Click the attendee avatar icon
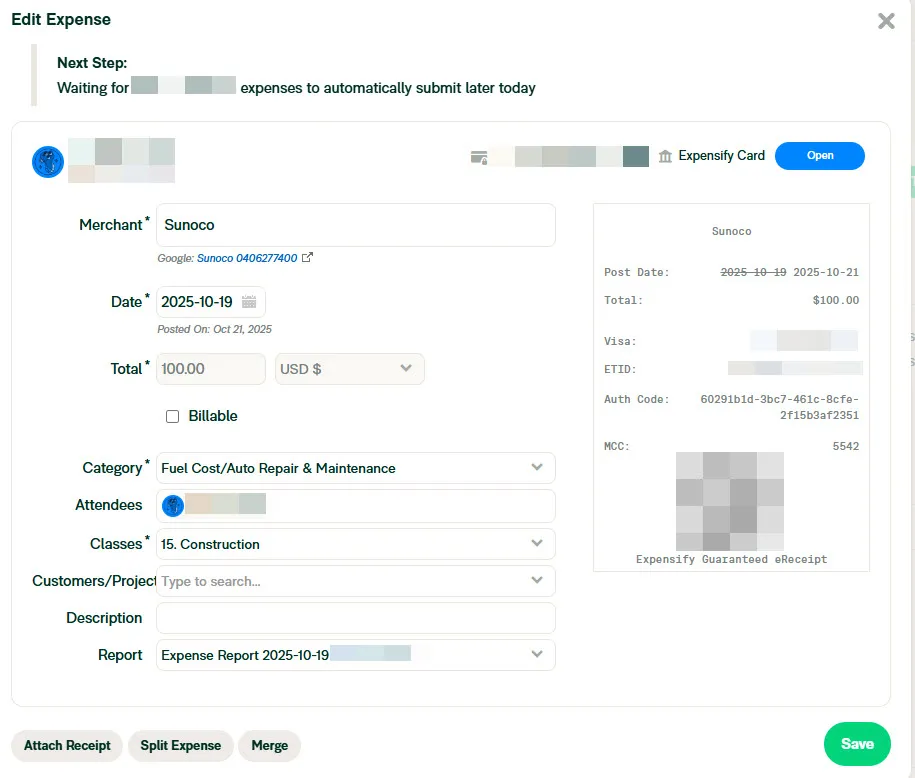 click(x=173, y=506)
